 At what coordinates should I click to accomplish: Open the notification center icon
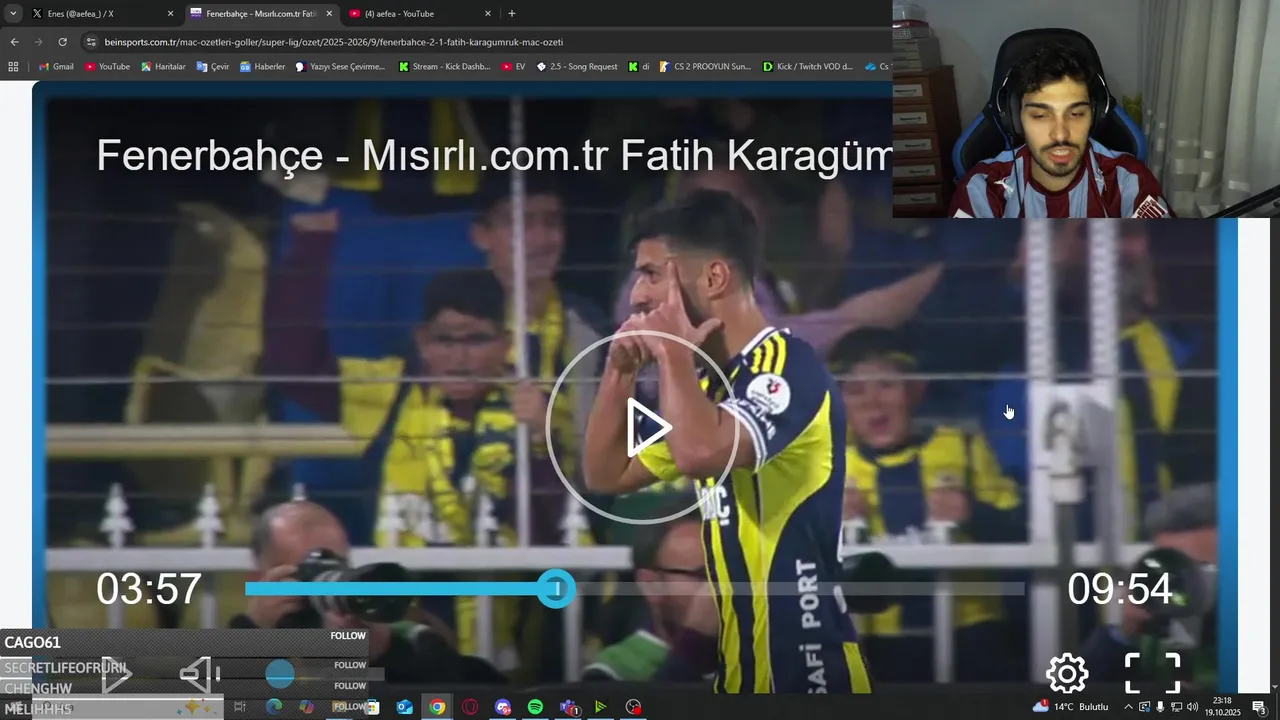click(1259, 707)
